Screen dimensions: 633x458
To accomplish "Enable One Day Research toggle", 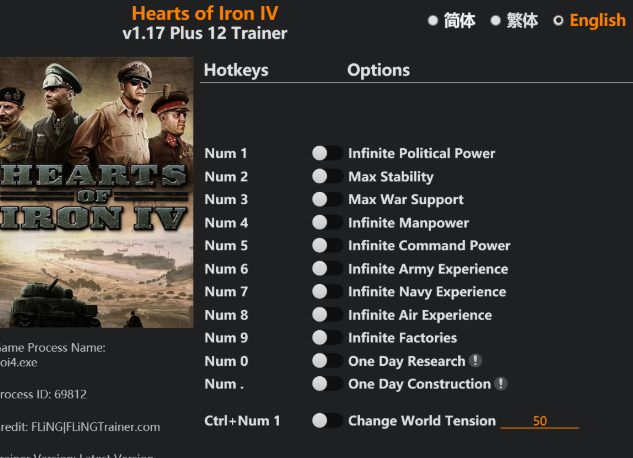I will click(x=327, y=360).
